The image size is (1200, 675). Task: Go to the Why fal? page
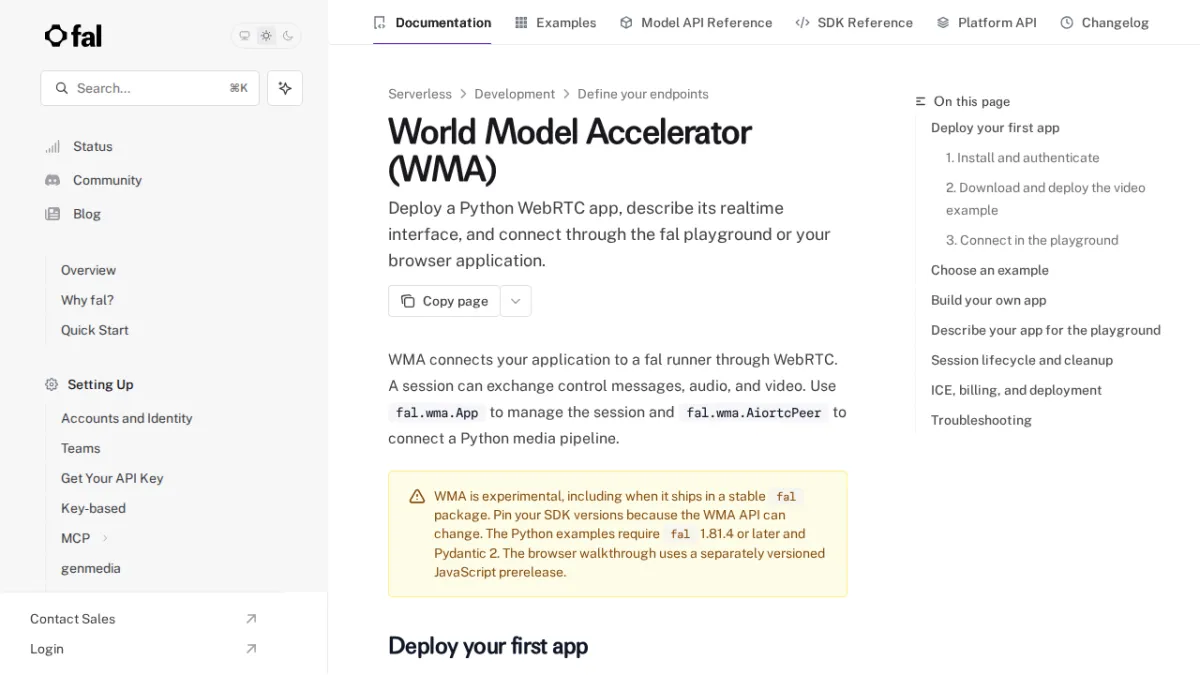pos(87,300)
